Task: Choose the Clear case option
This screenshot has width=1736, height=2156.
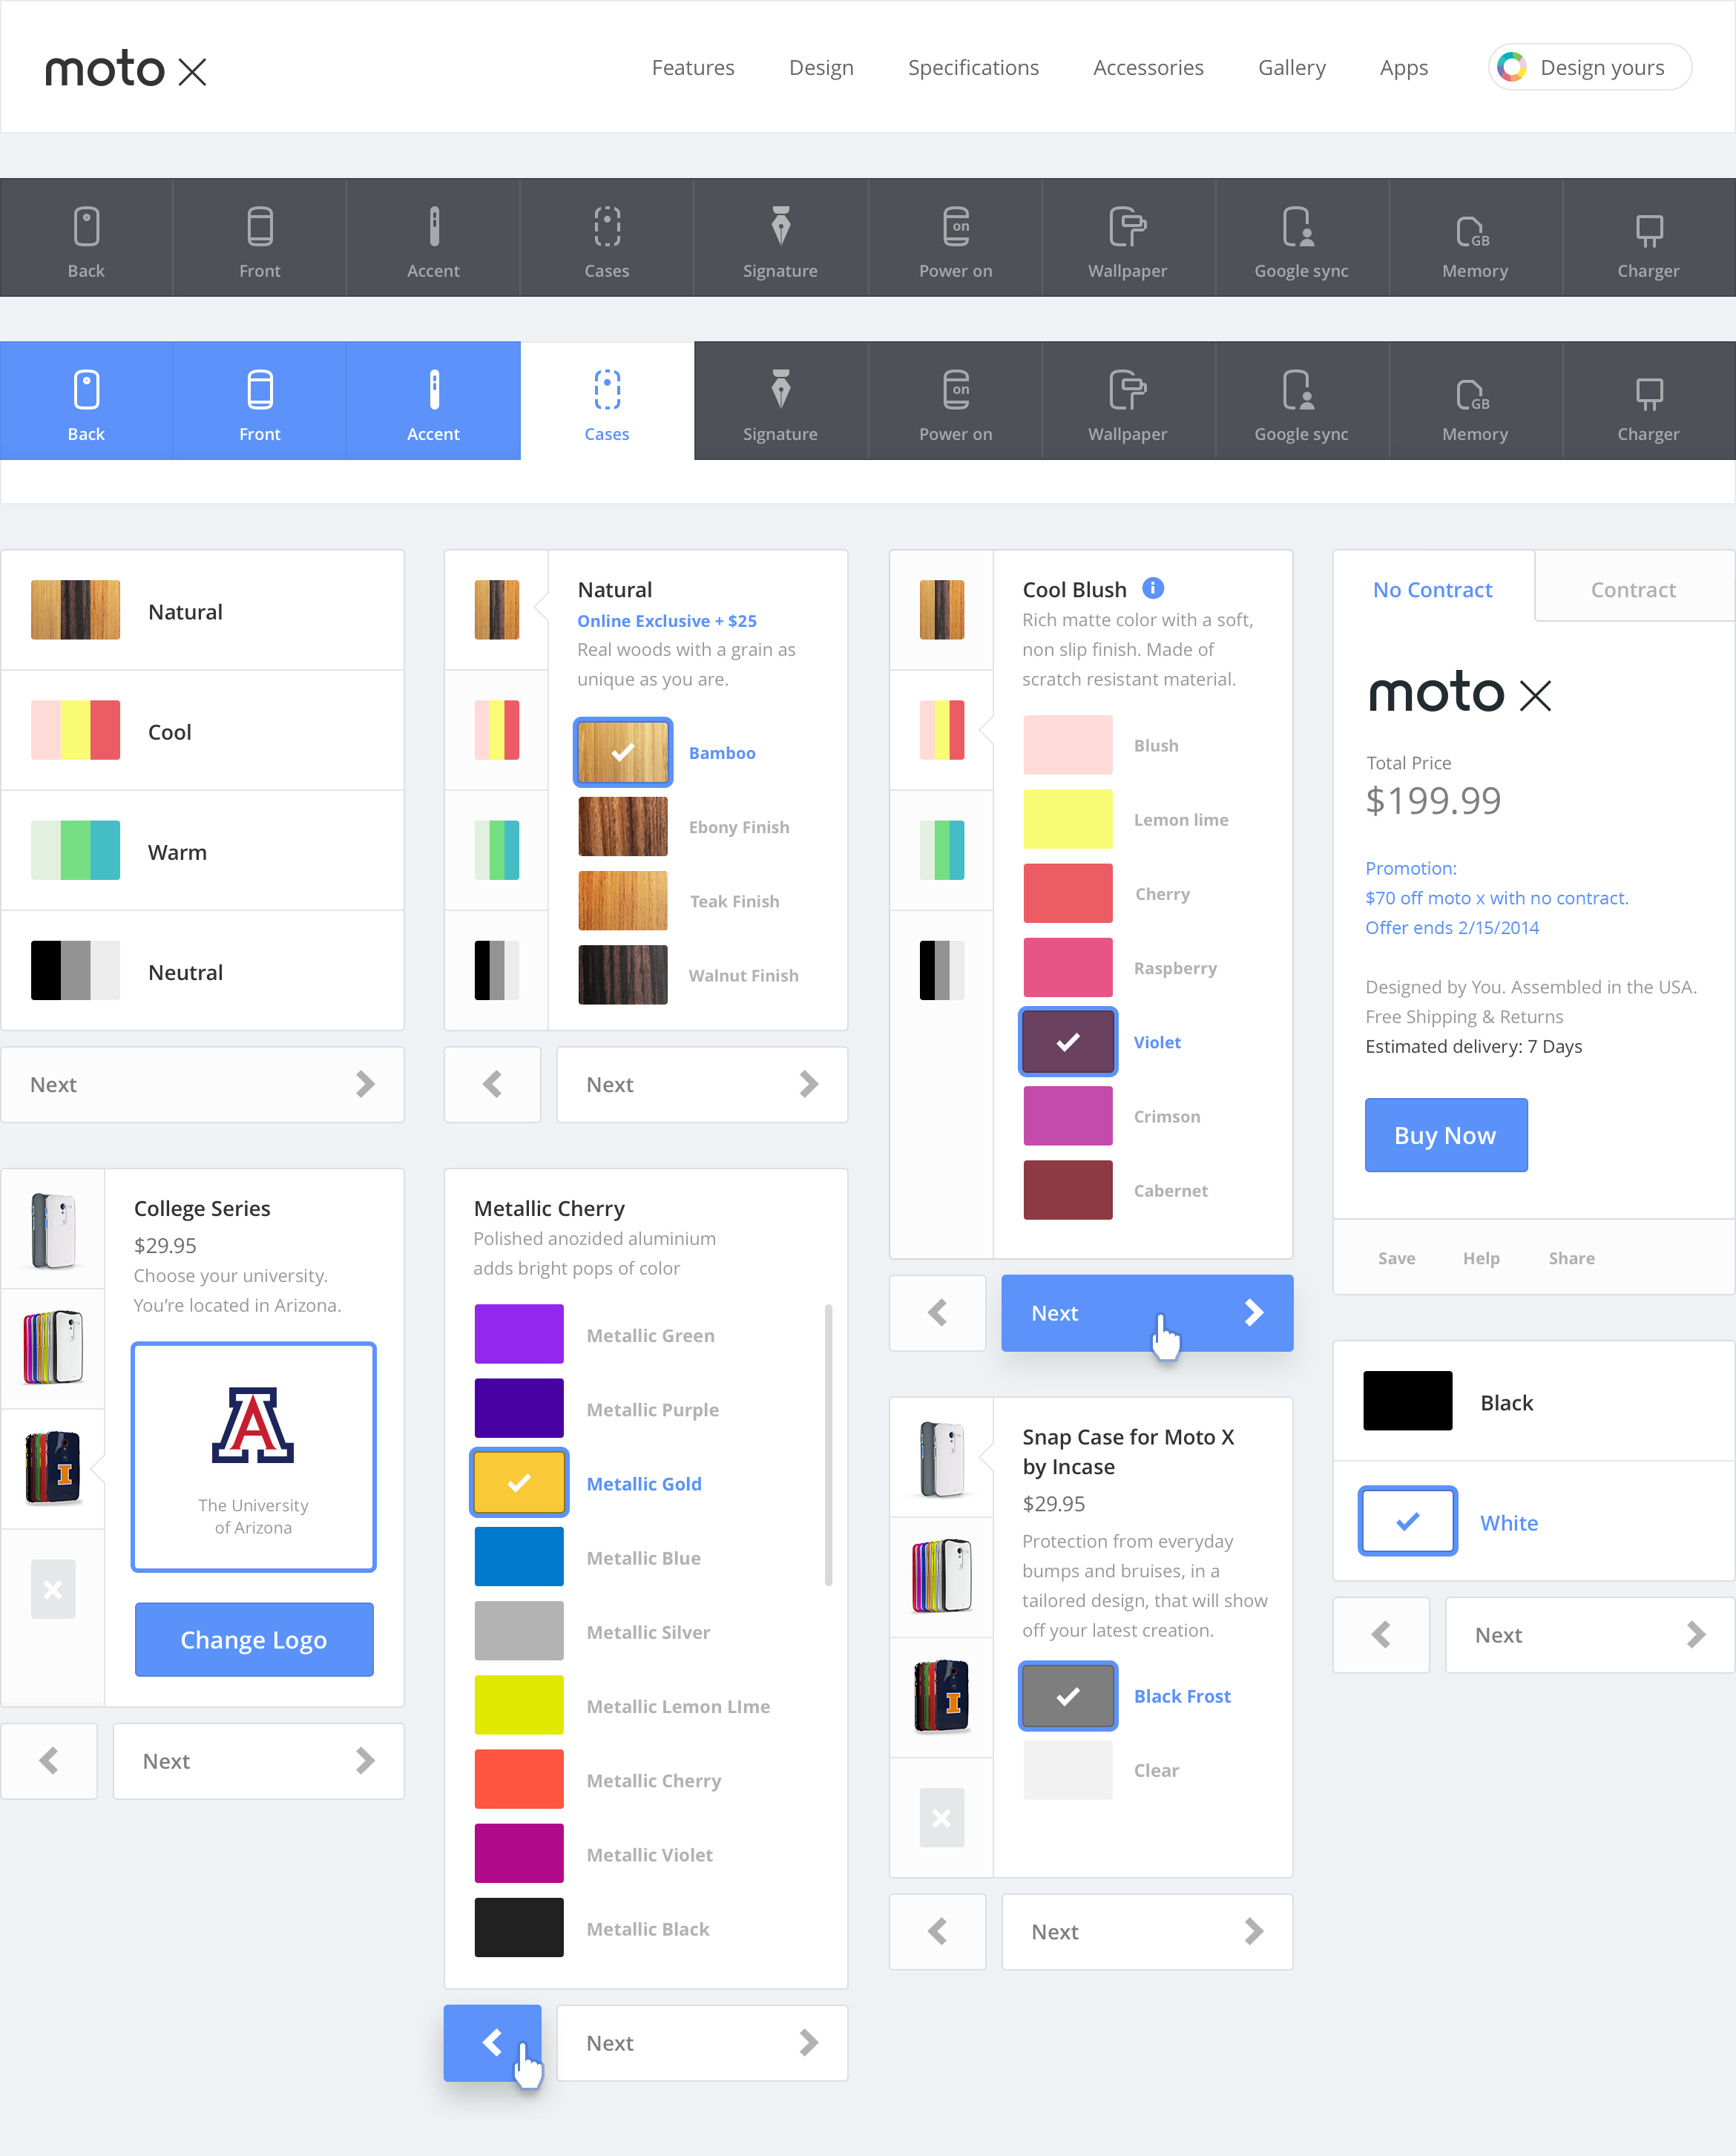Action: [1068, 1770]
